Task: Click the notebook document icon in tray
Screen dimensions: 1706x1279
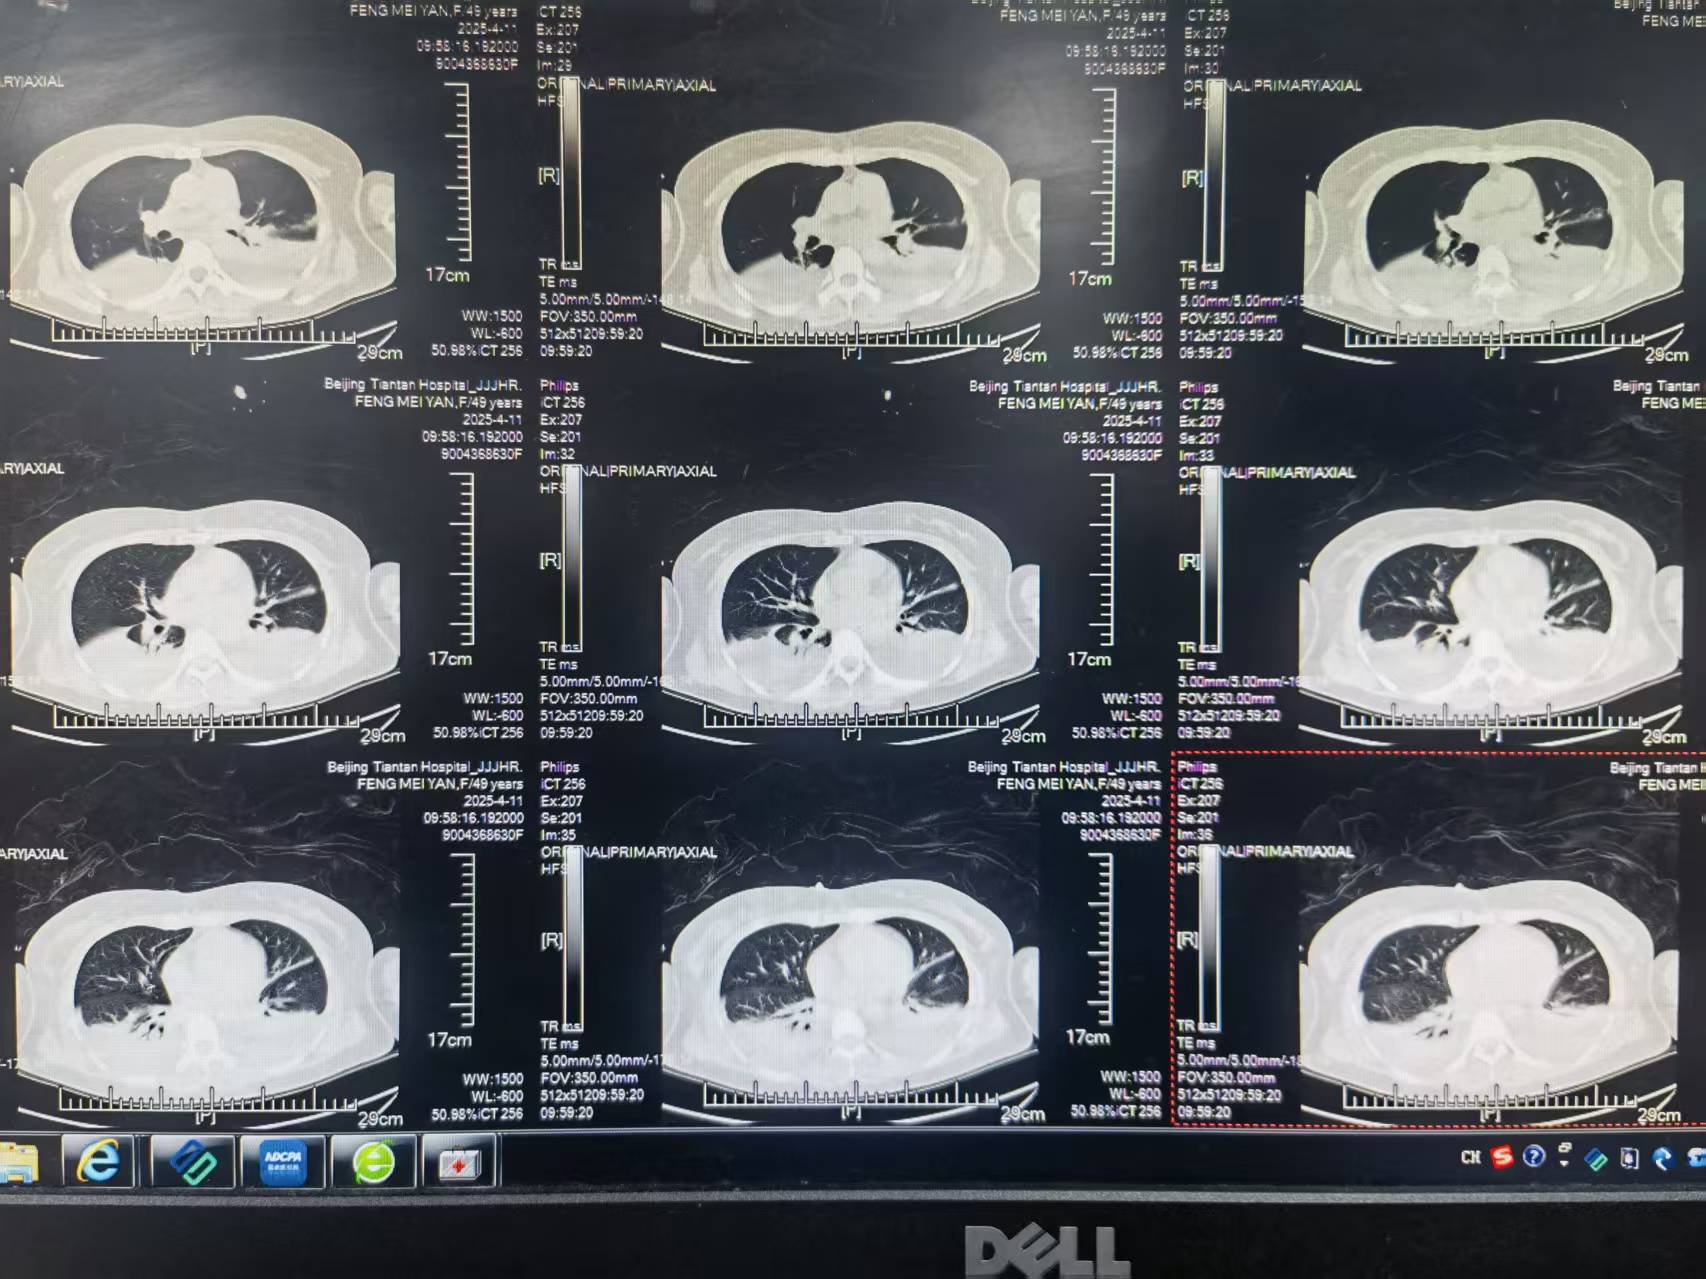Action: [x=1629, y=1158]
